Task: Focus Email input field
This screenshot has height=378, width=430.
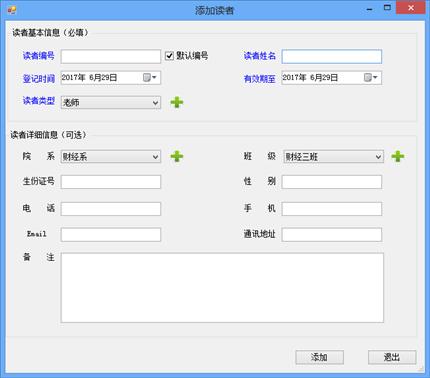Action: [x=111, y=235]
